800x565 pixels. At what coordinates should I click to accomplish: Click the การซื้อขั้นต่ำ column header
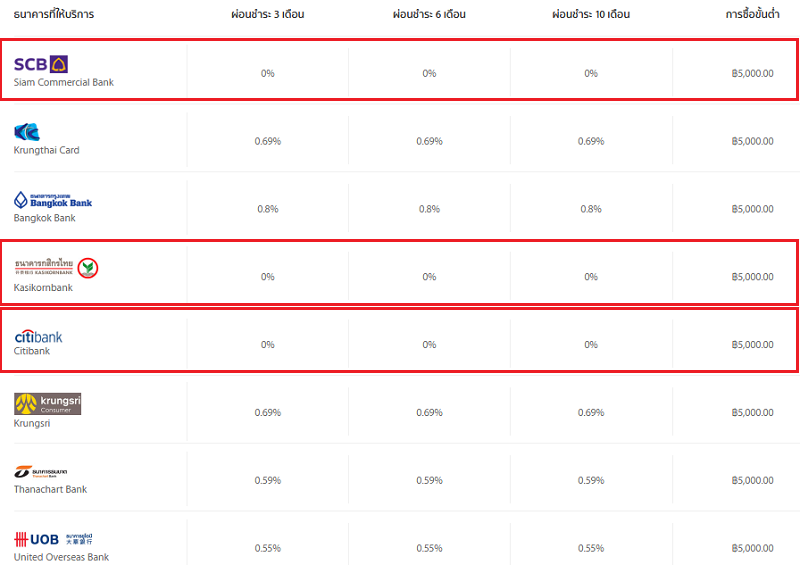point(752,15)
